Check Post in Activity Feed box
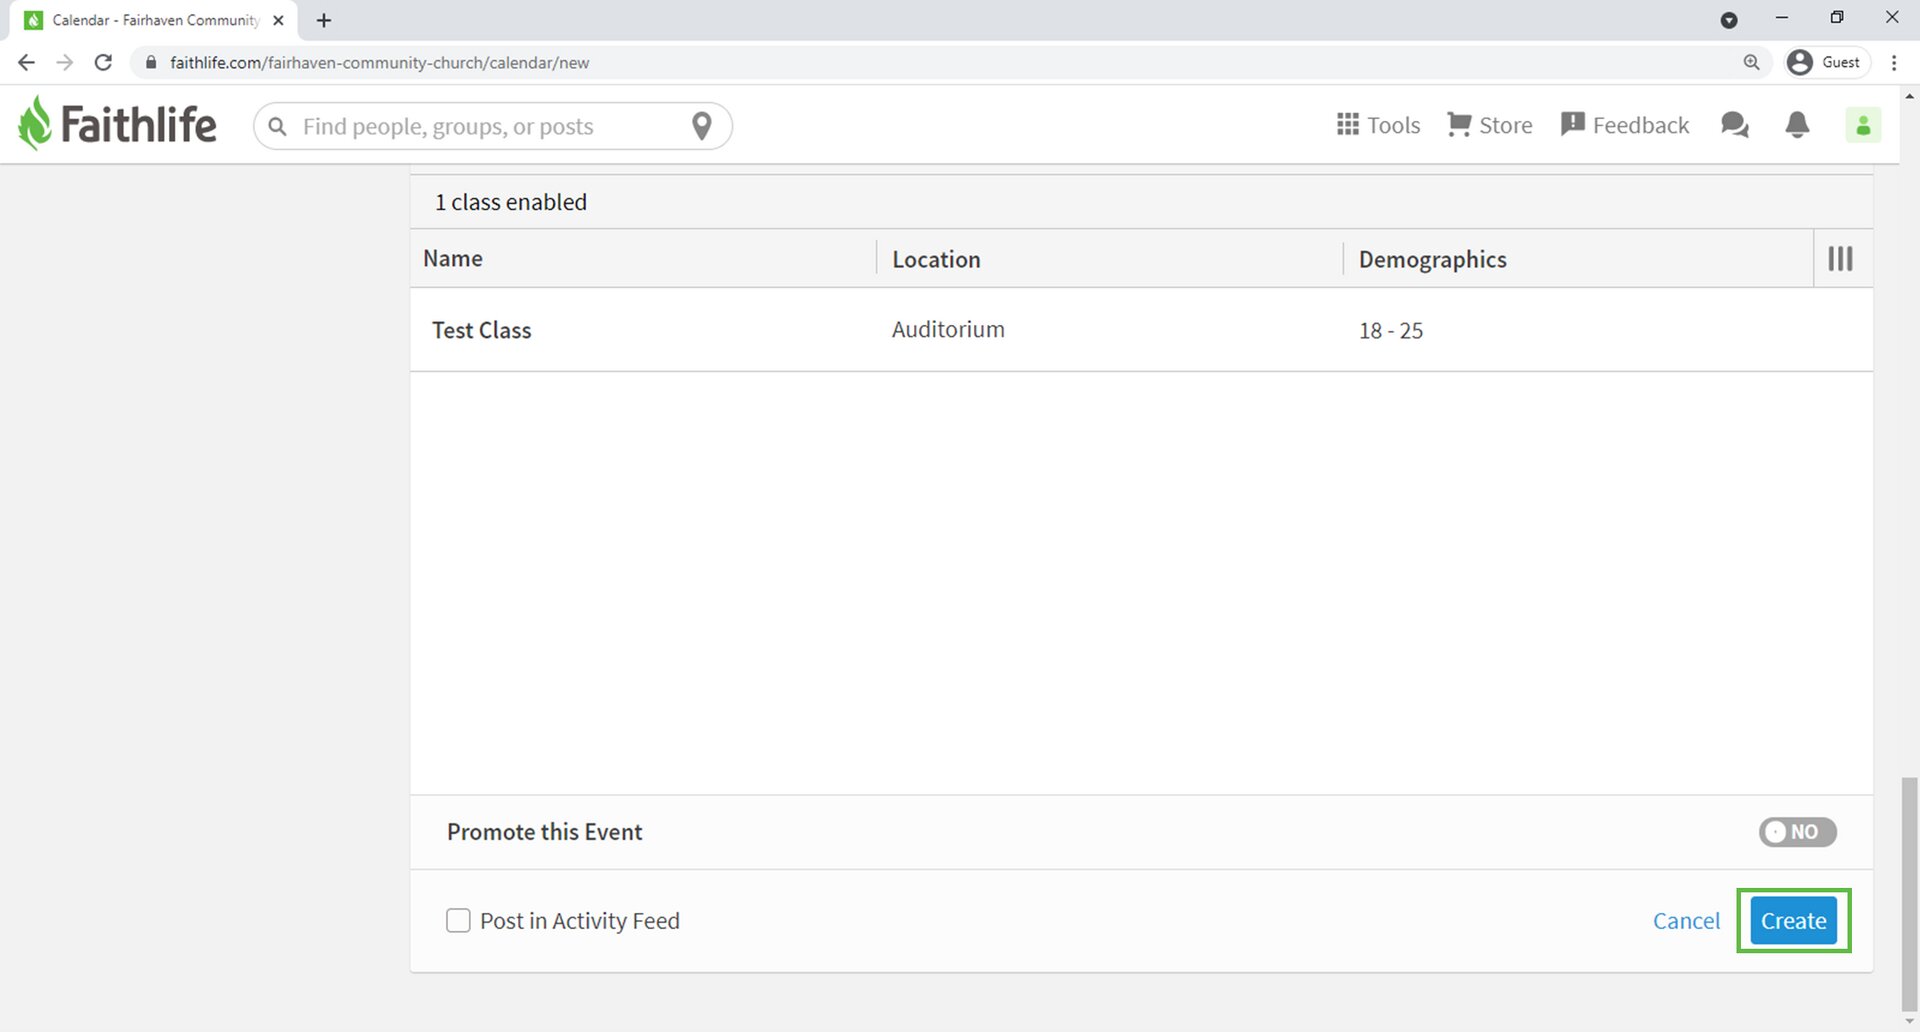Viewport: 1920px width, 1032px height. pyautogui.click(x=458, y=921)
